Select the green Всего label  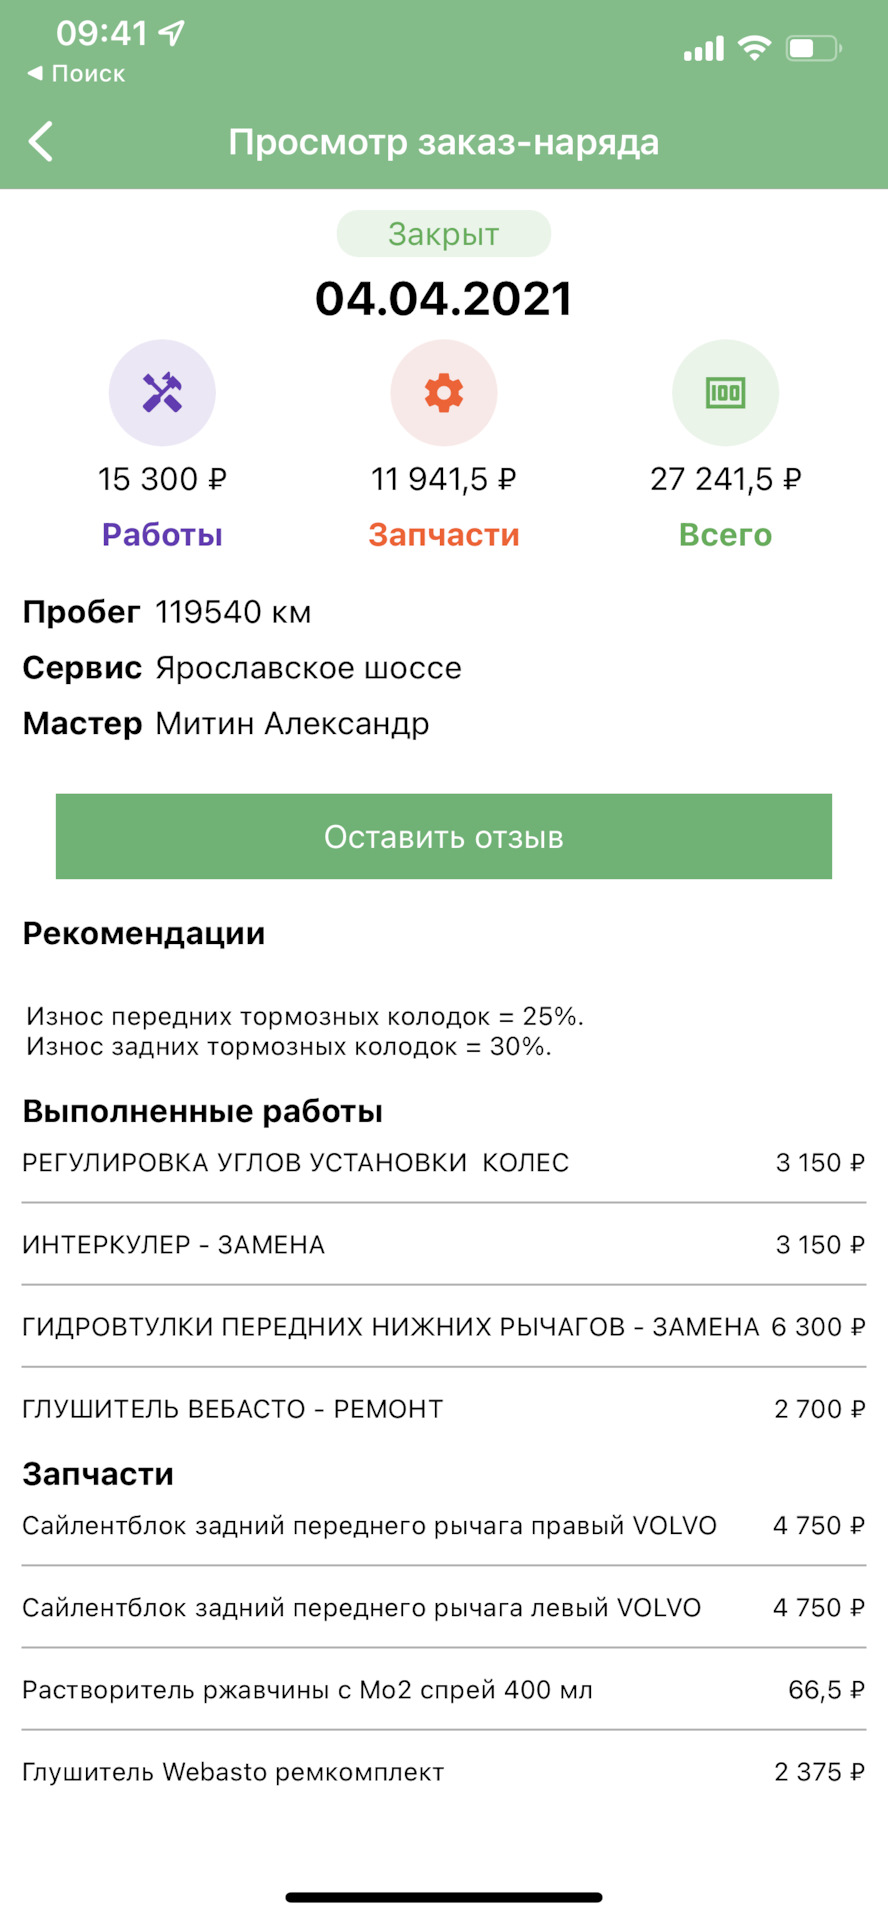[x=725, y=535]
